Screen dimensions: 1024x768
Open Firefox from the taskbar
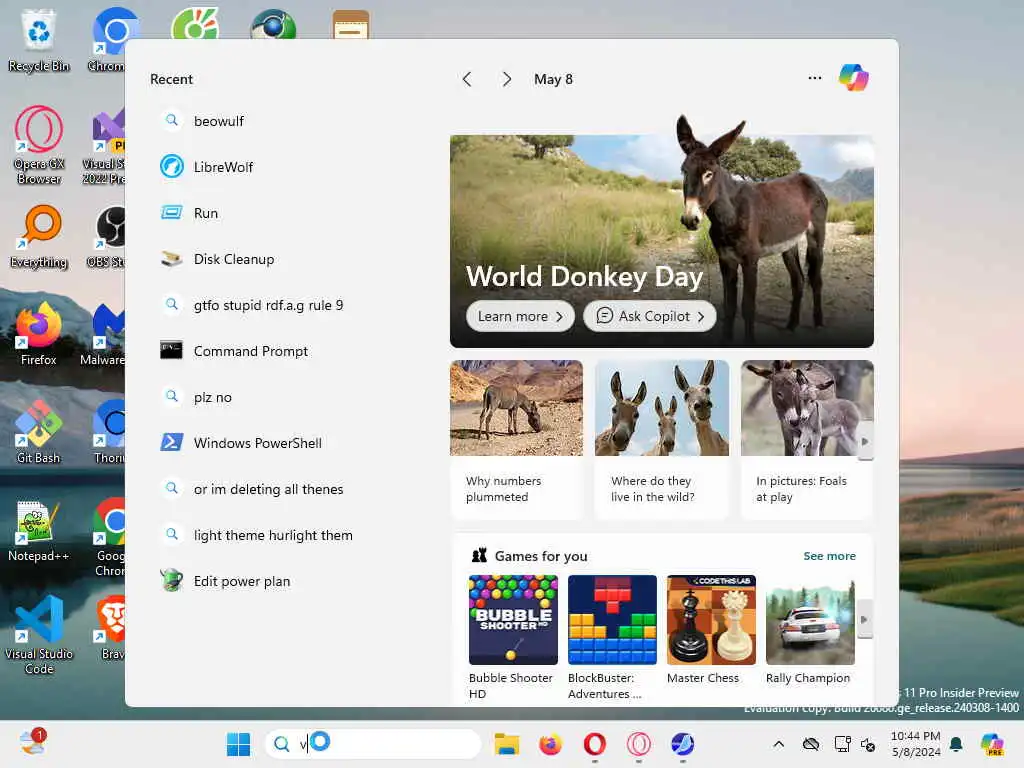coord(551,744)
